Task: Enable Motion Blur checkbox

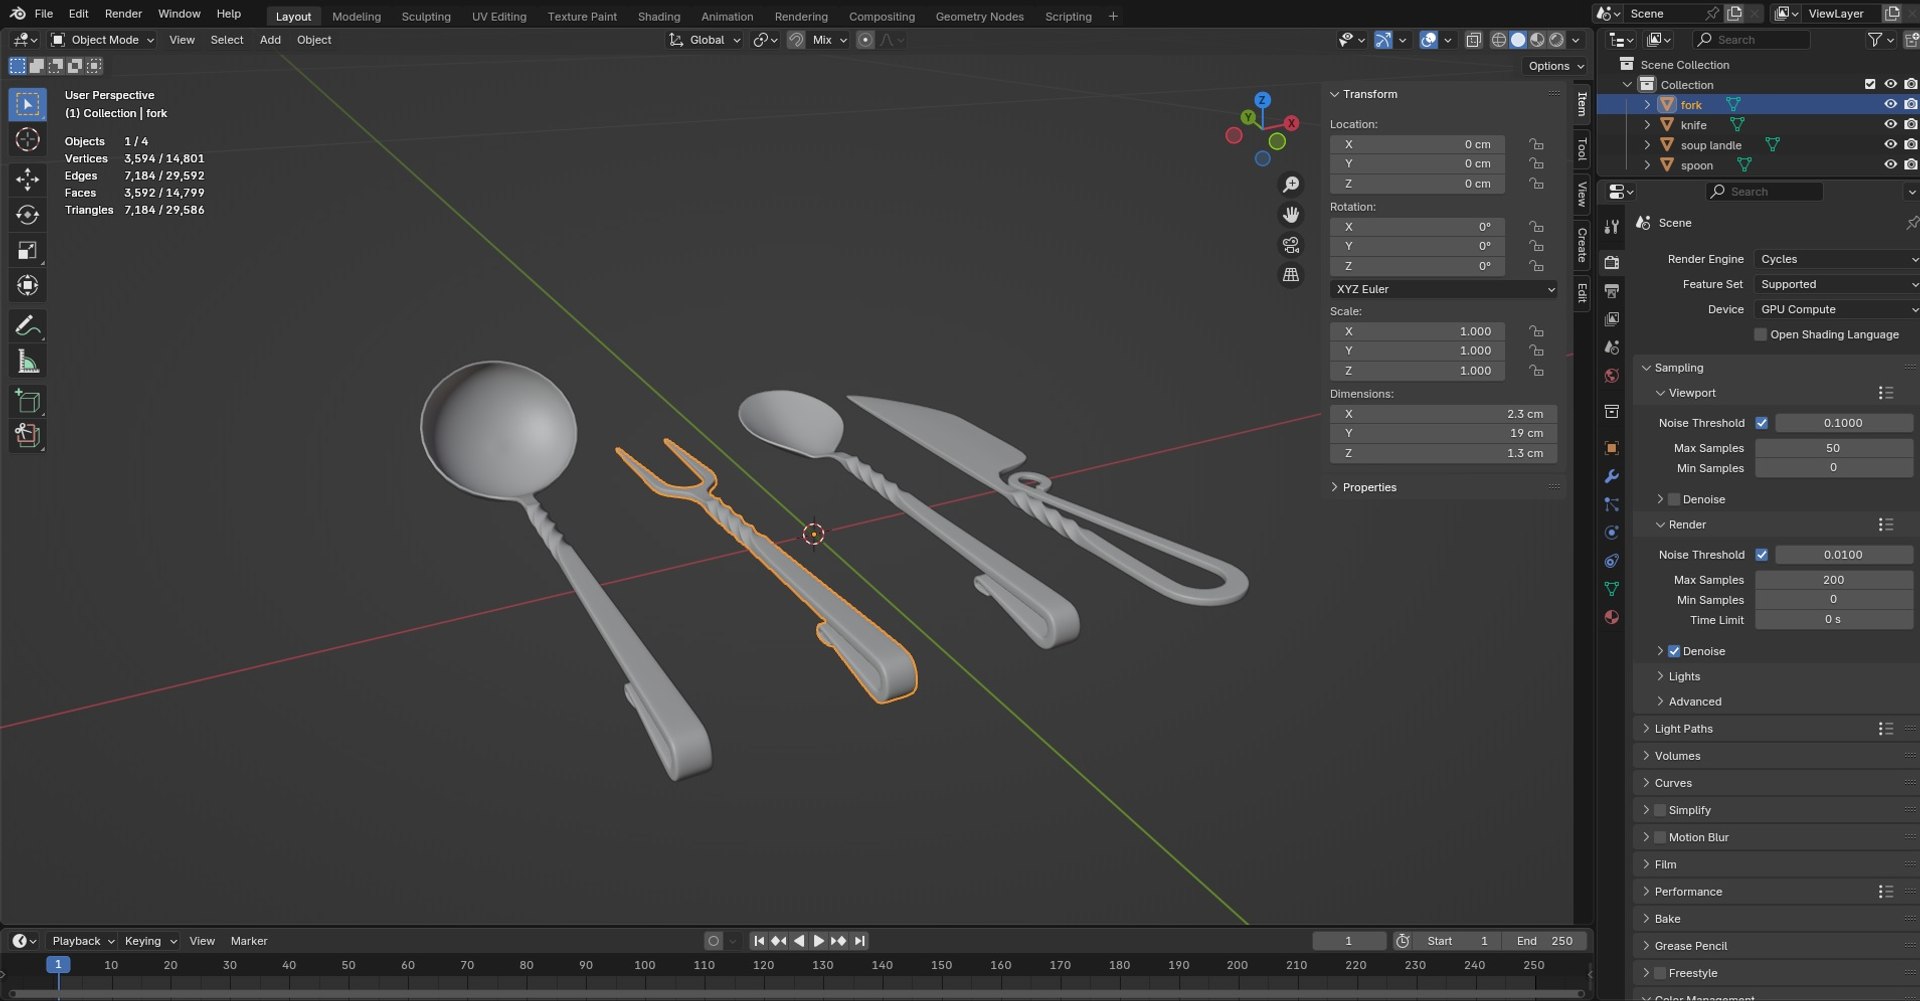Action: pyautogui.click(x=1660, y=837)
